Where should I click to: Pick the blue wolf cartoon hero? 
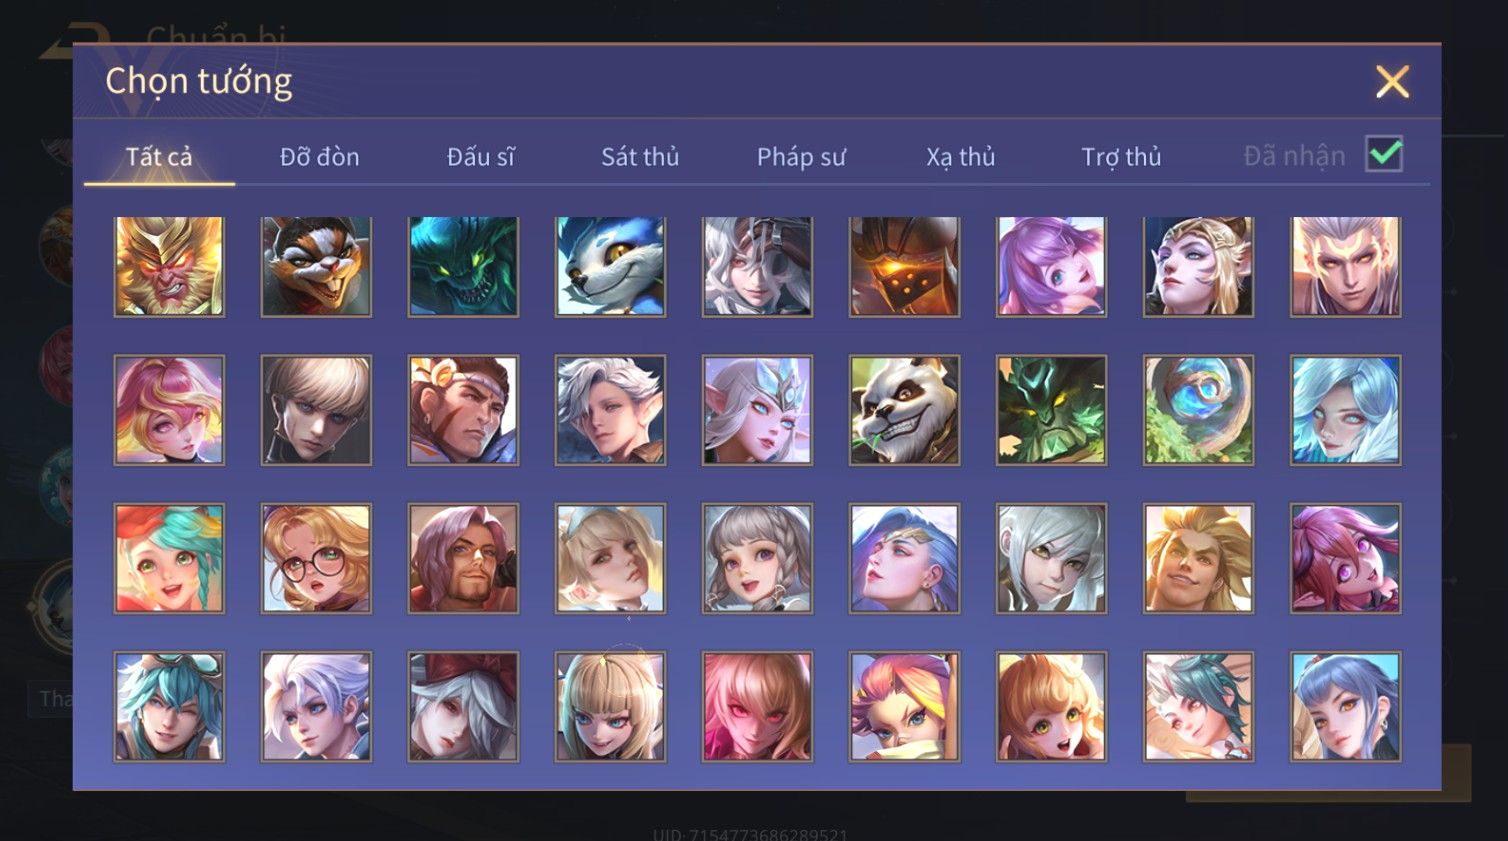[610, 266]
